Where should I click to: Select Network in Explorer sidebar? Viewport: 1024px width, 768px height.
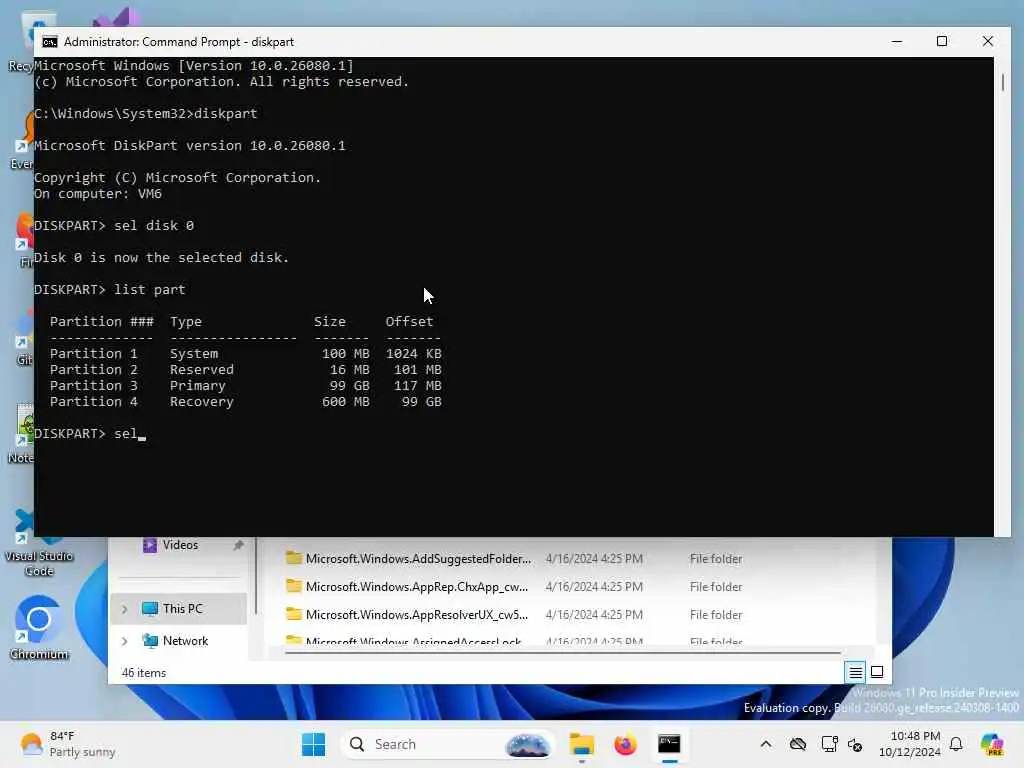tap(178, 641)
